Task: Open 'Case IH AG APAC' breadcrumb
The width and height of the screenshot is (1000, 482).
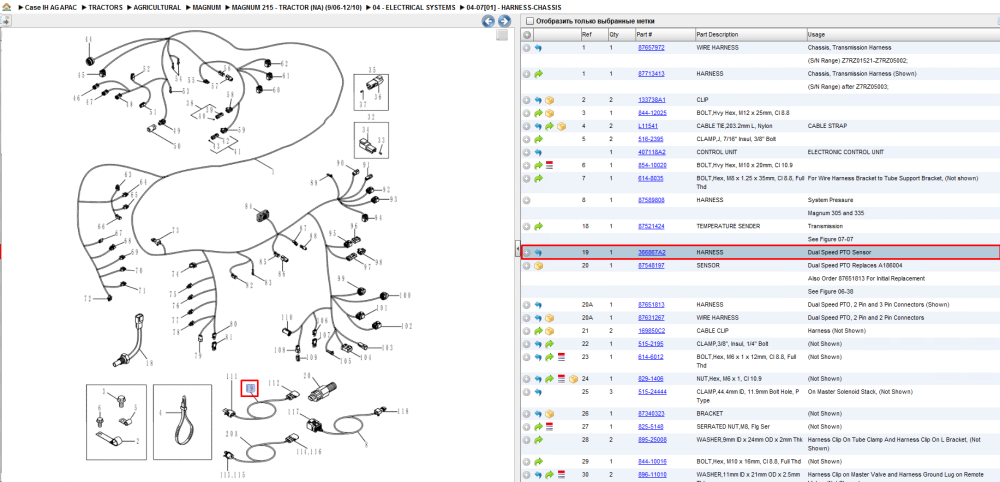Action: pyautogui.click(x=50, y=7)
